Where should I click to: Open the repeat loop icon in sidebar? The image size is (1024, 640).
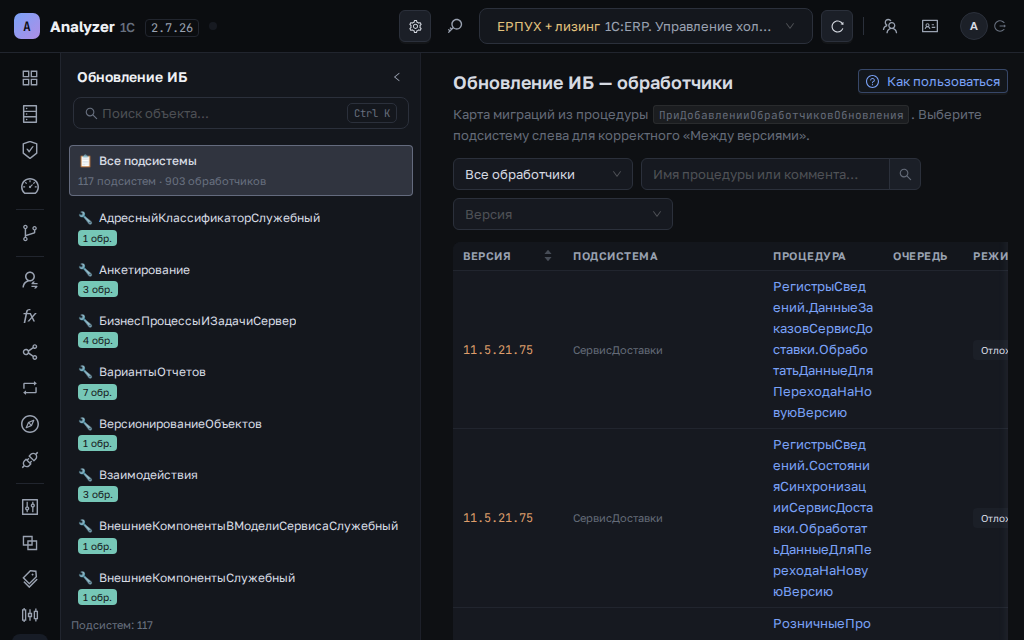coord(30,389)
